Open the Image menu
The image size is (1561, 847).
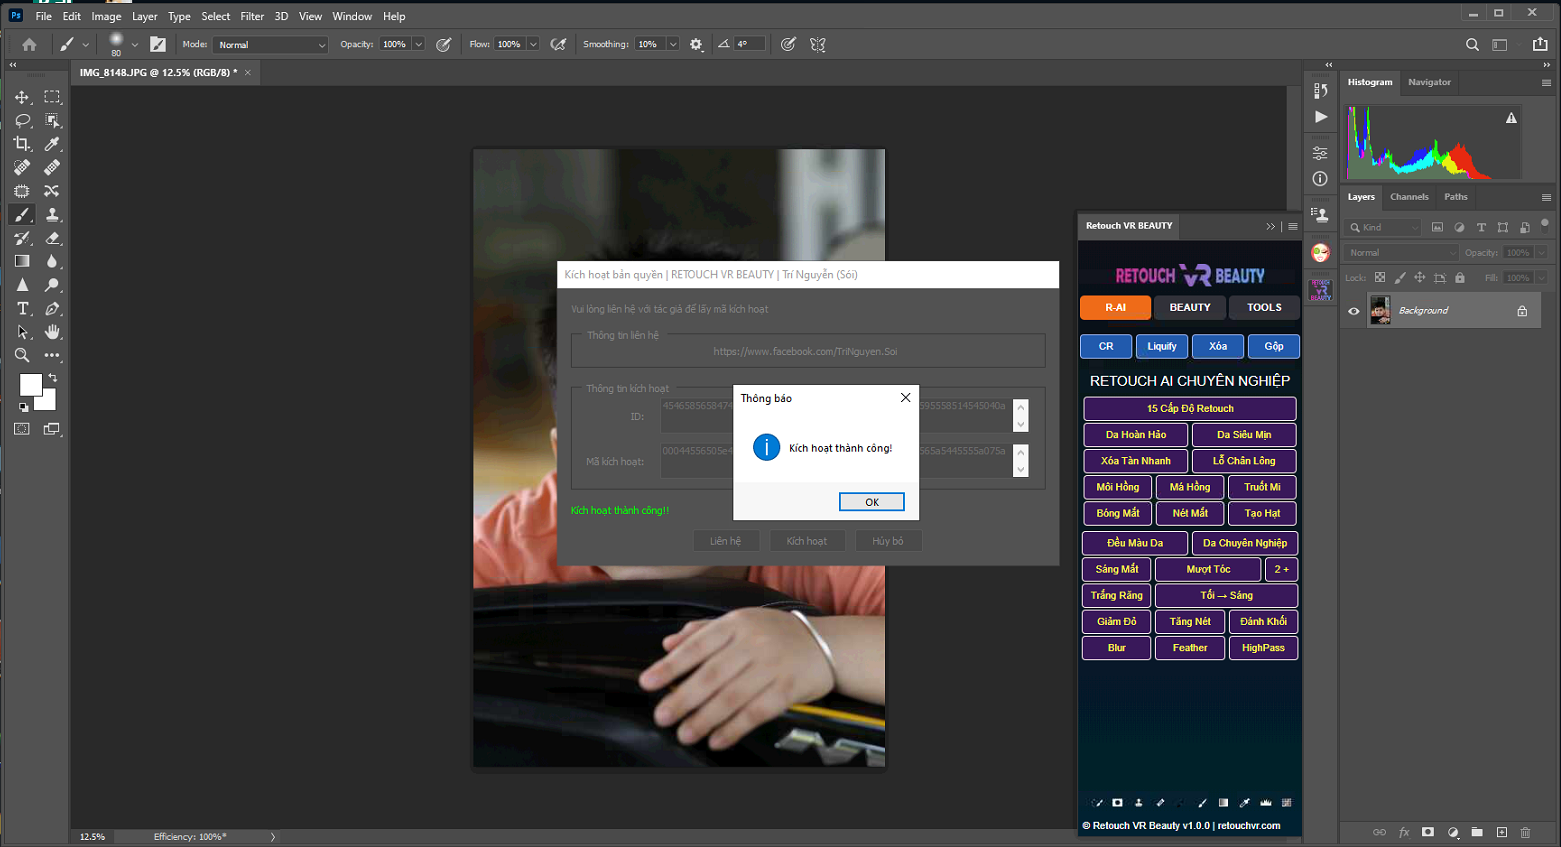click(106, 16)
